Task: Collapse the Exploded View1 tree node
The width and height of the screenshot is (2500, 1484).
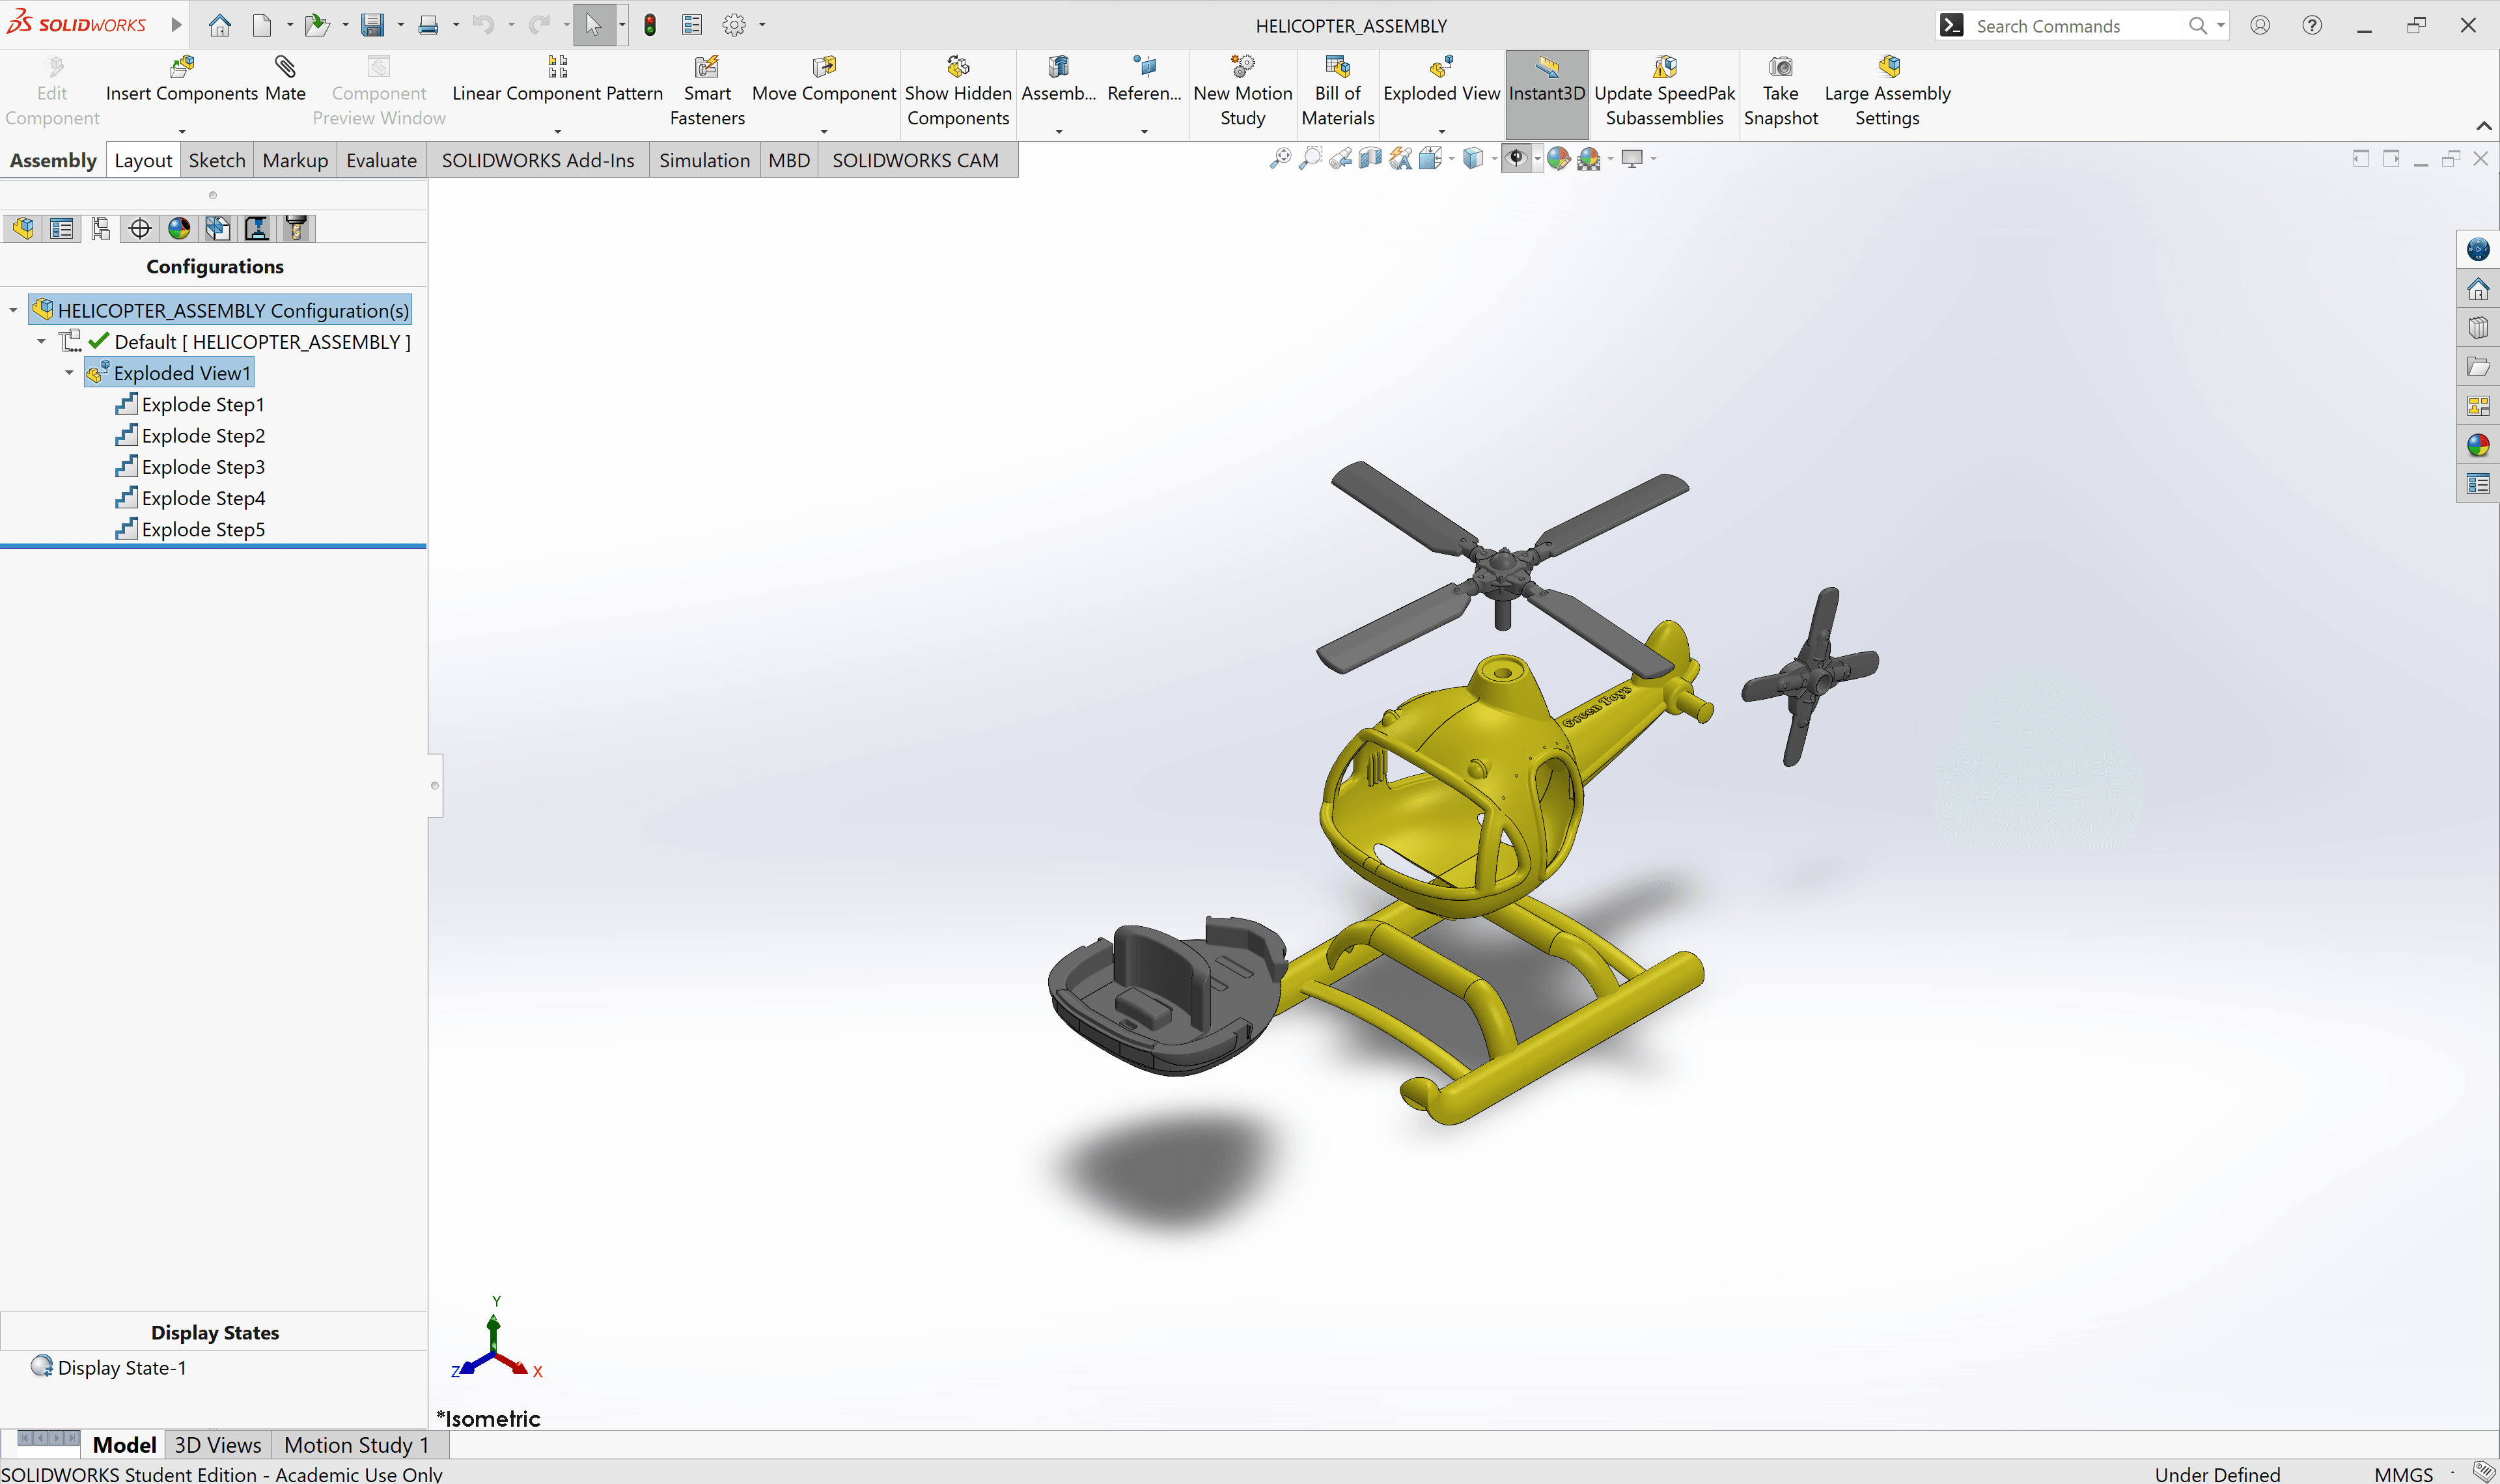Action: coord(69,372)
